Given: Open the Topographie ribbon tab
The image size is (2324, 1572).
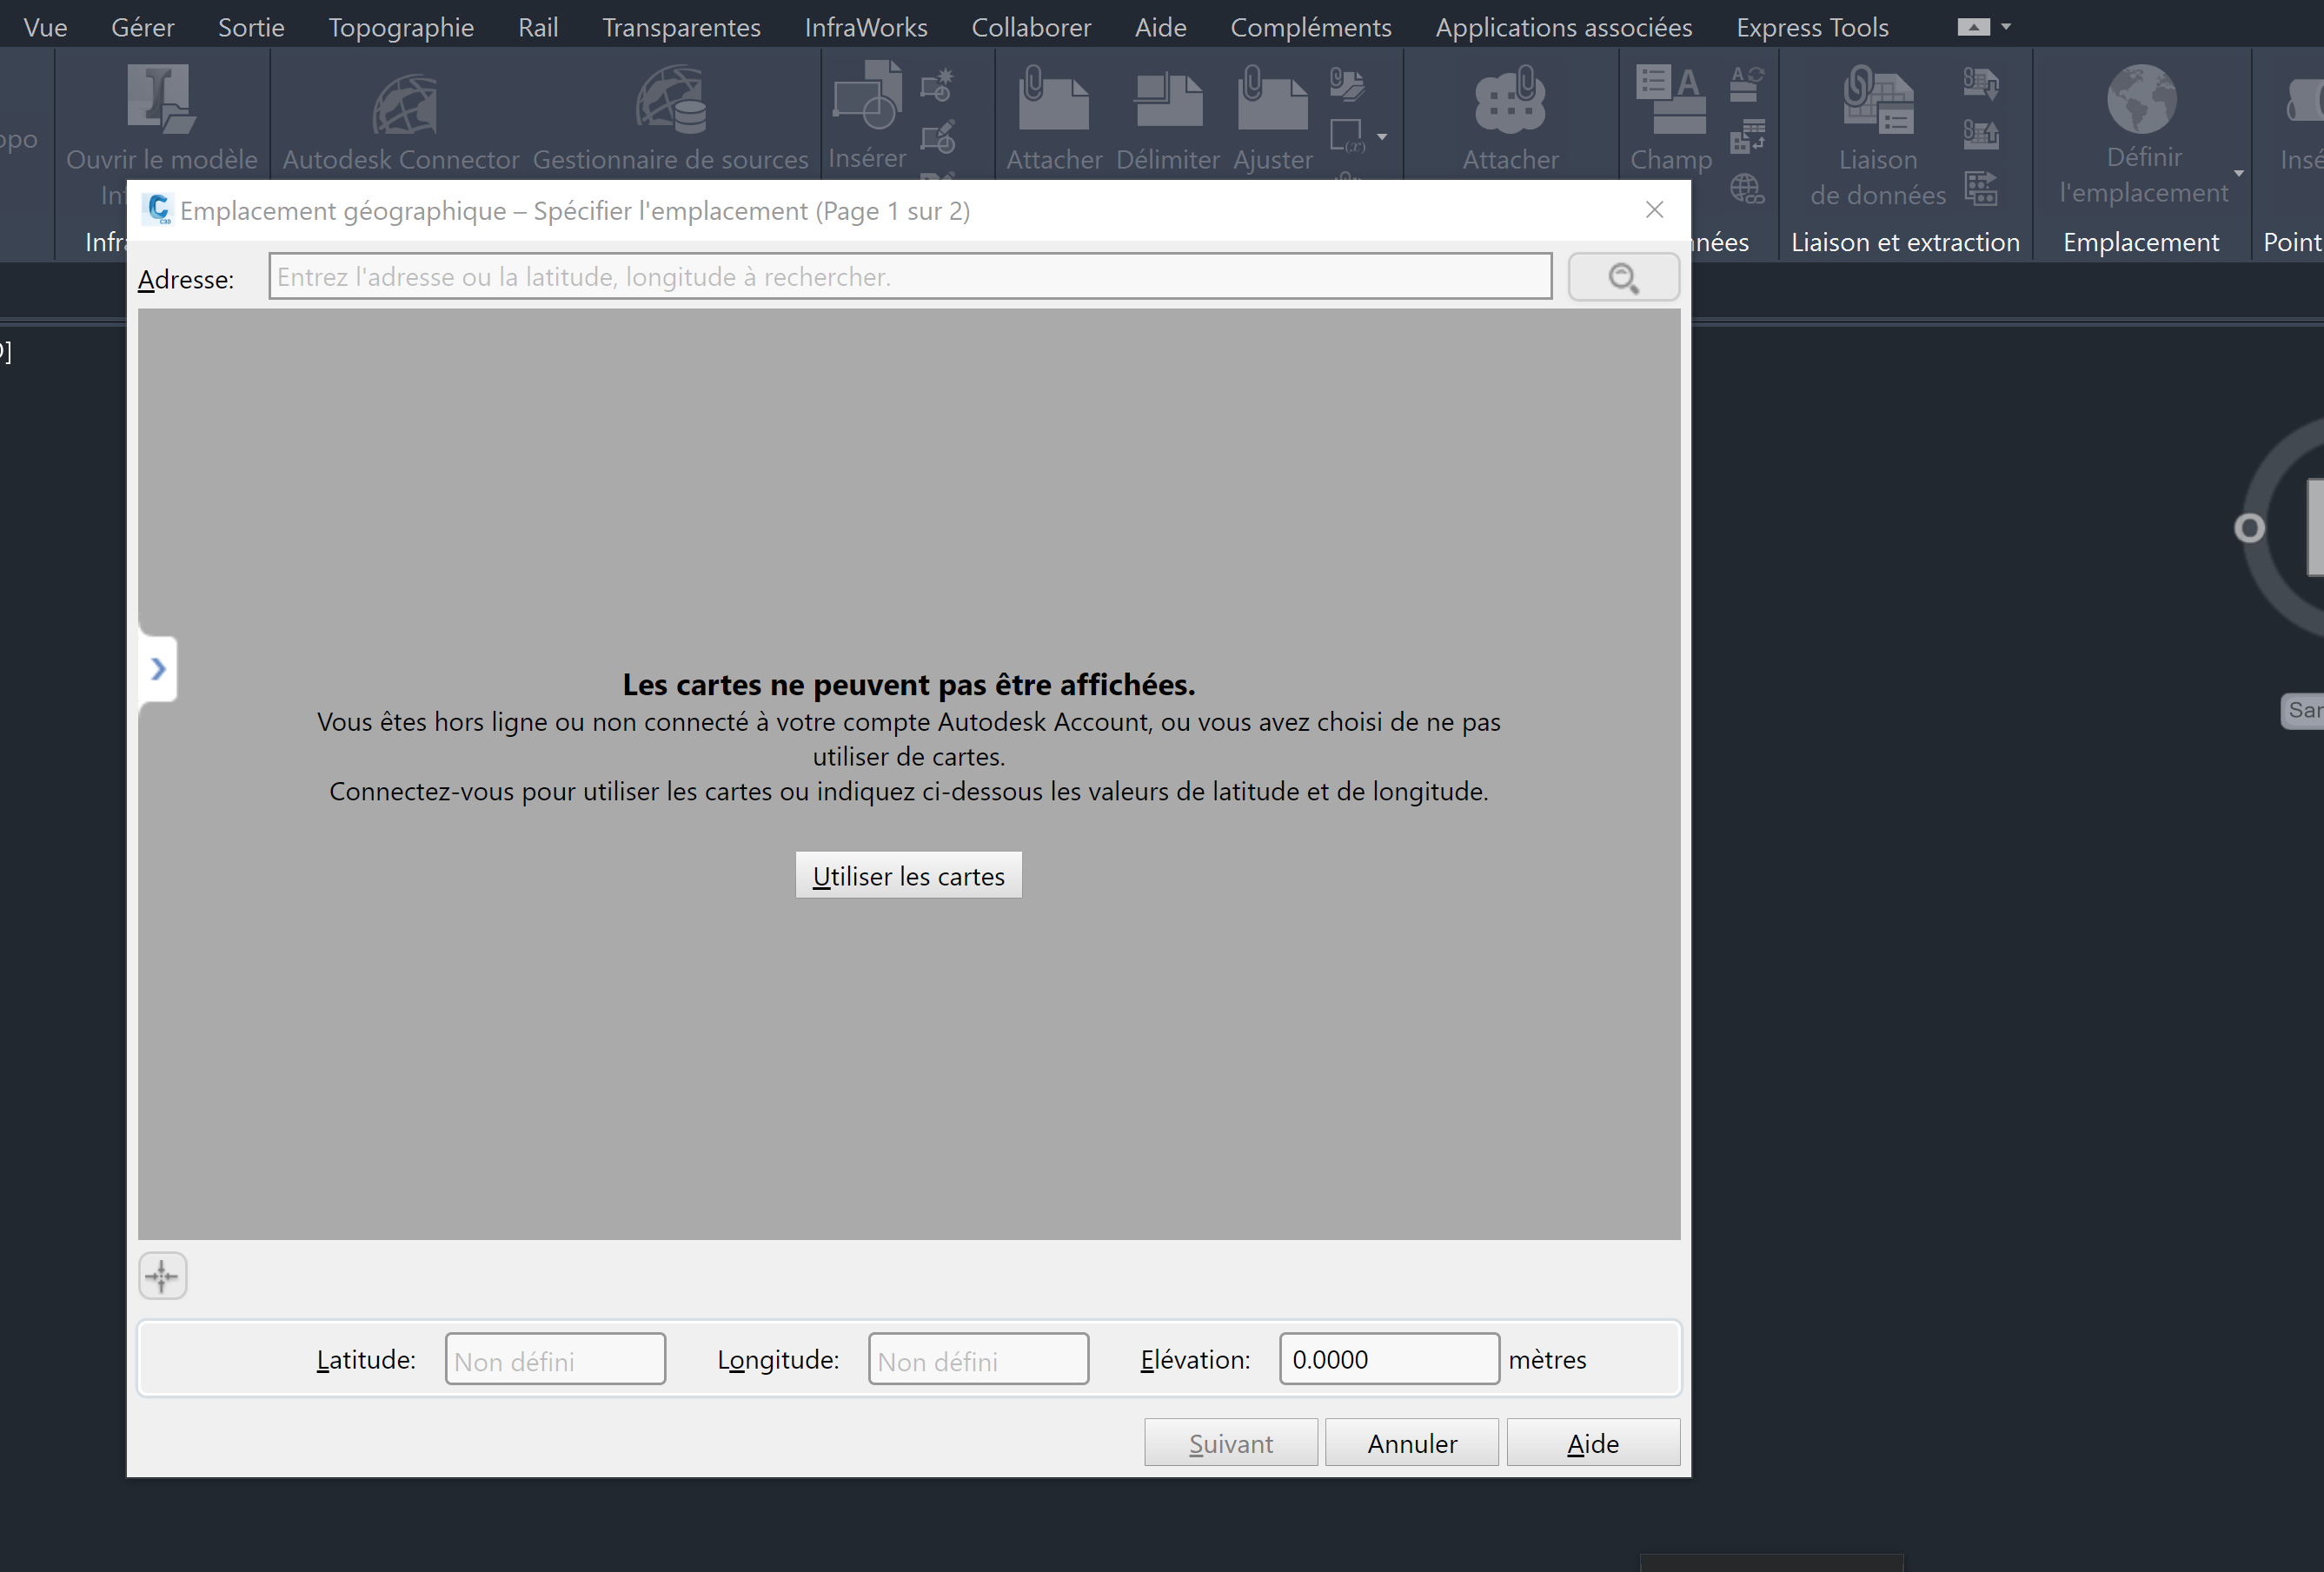Looking at the screenshot, I should 401,27.
